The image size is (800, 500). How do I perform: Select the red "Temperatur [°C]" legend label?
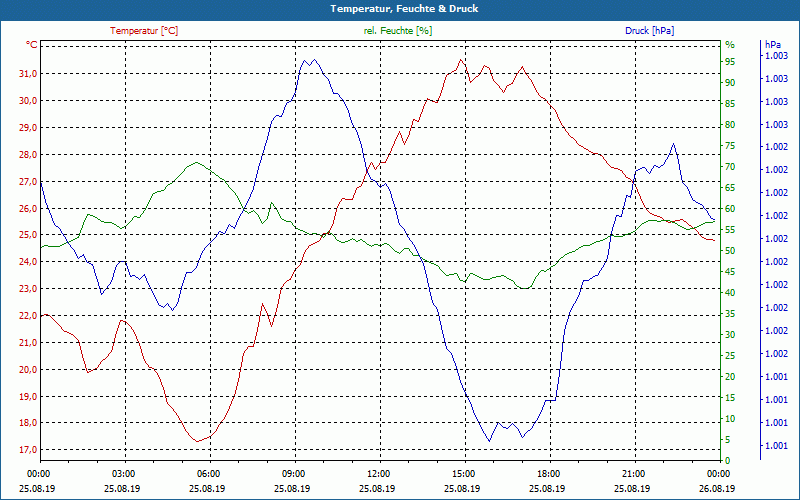(144, 31)
